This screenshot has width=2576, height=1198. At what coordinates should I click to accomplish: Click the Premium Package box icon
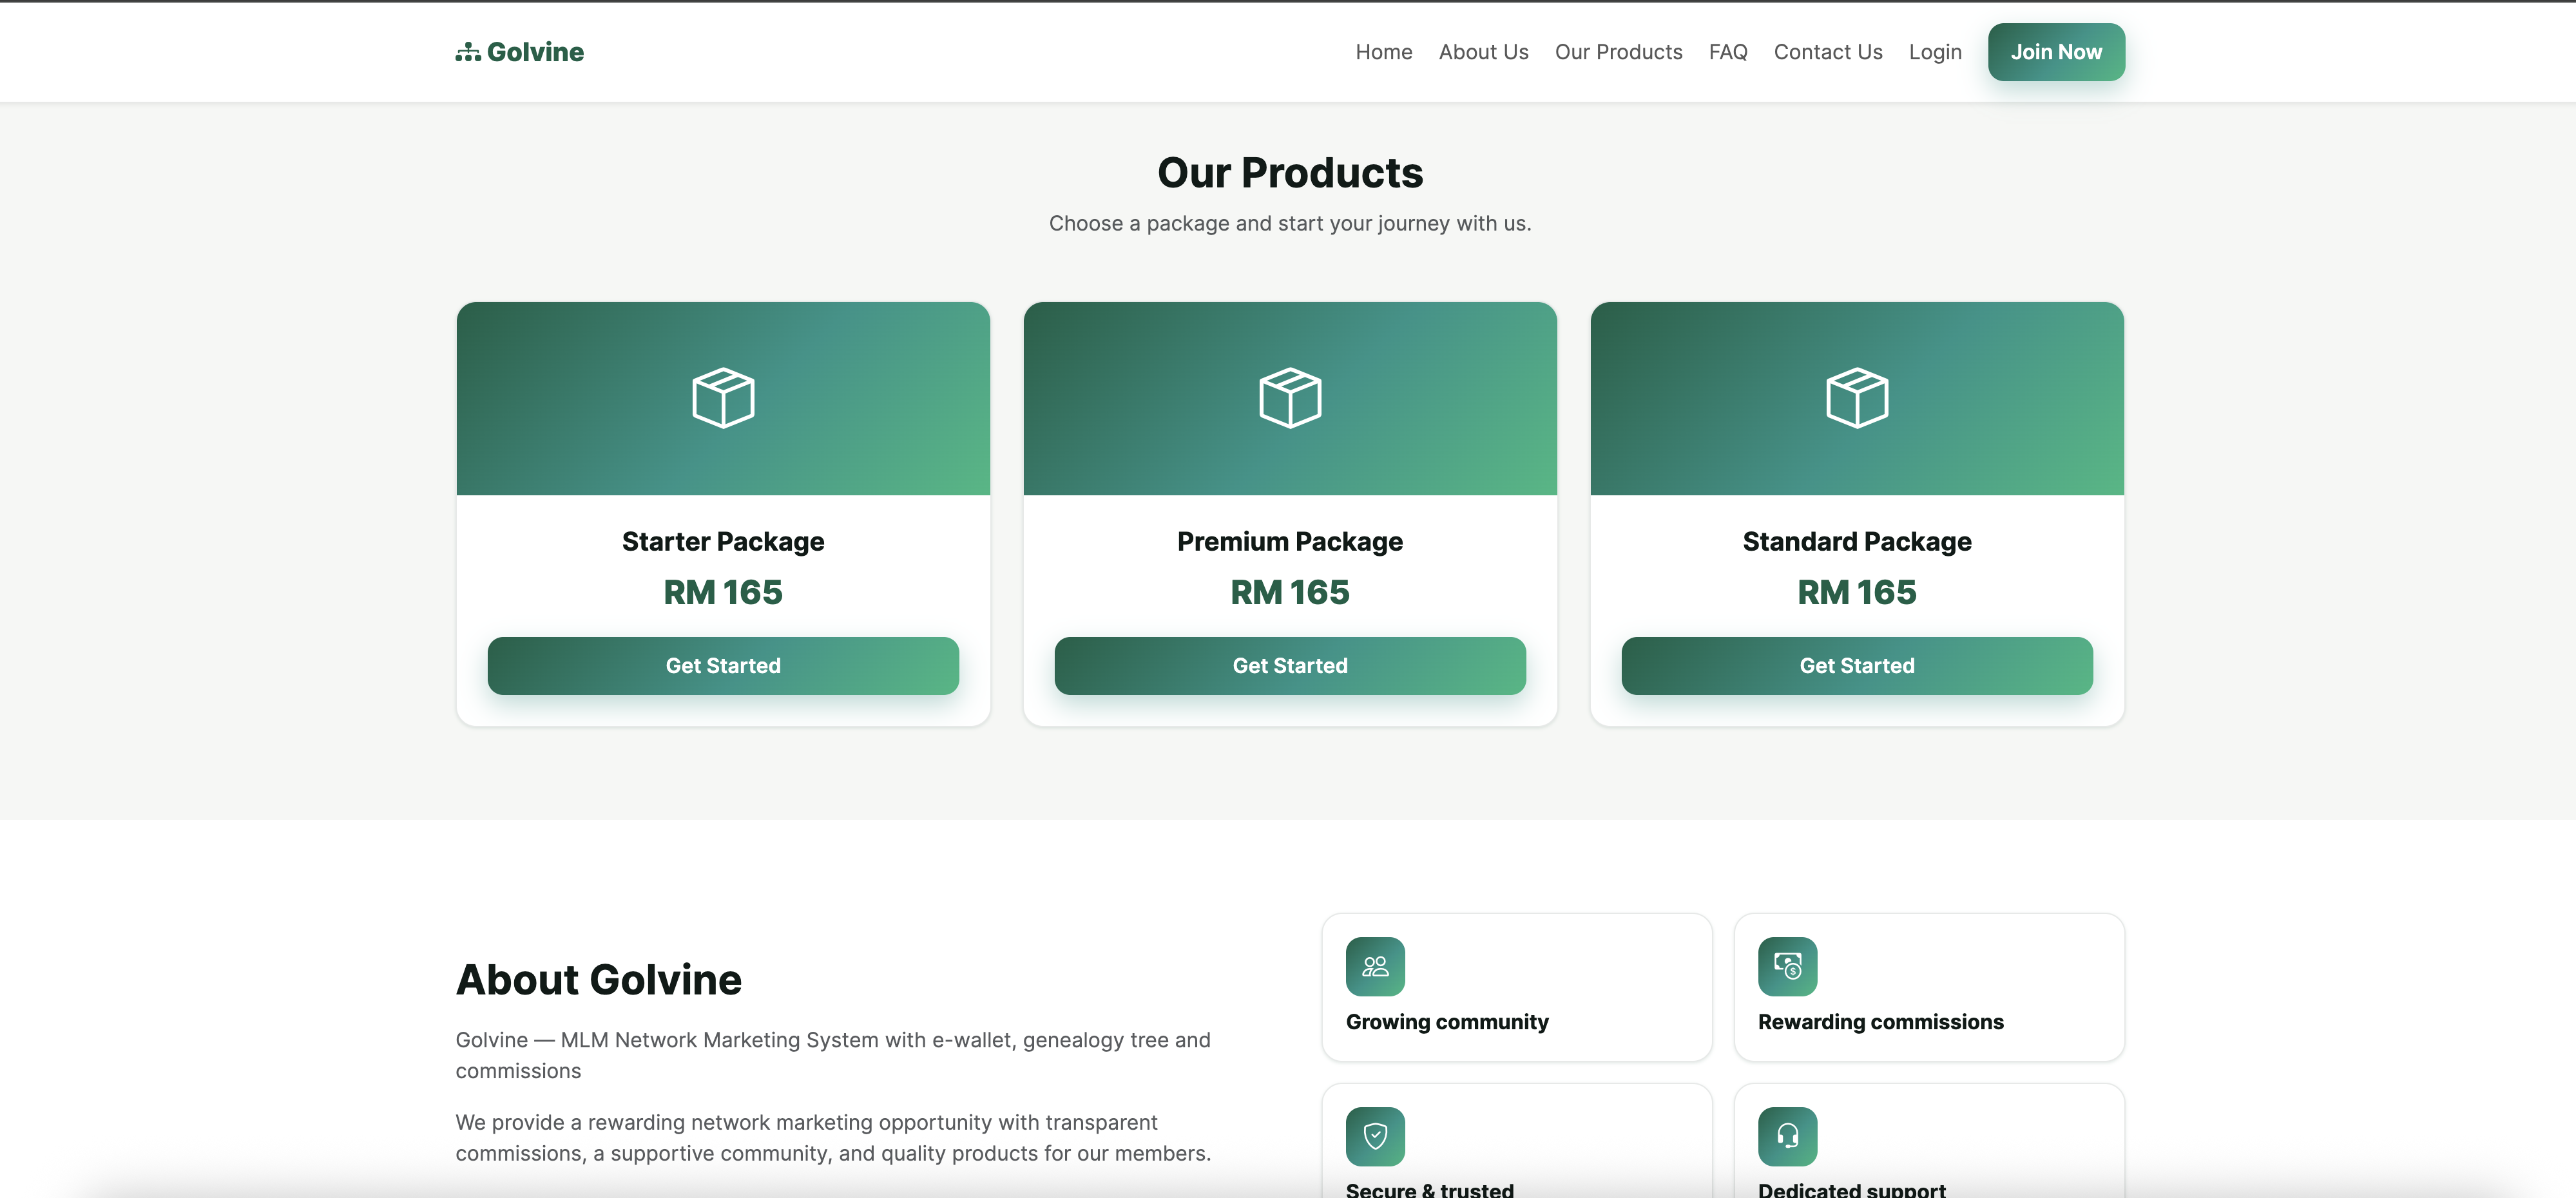click(1290, 398)
